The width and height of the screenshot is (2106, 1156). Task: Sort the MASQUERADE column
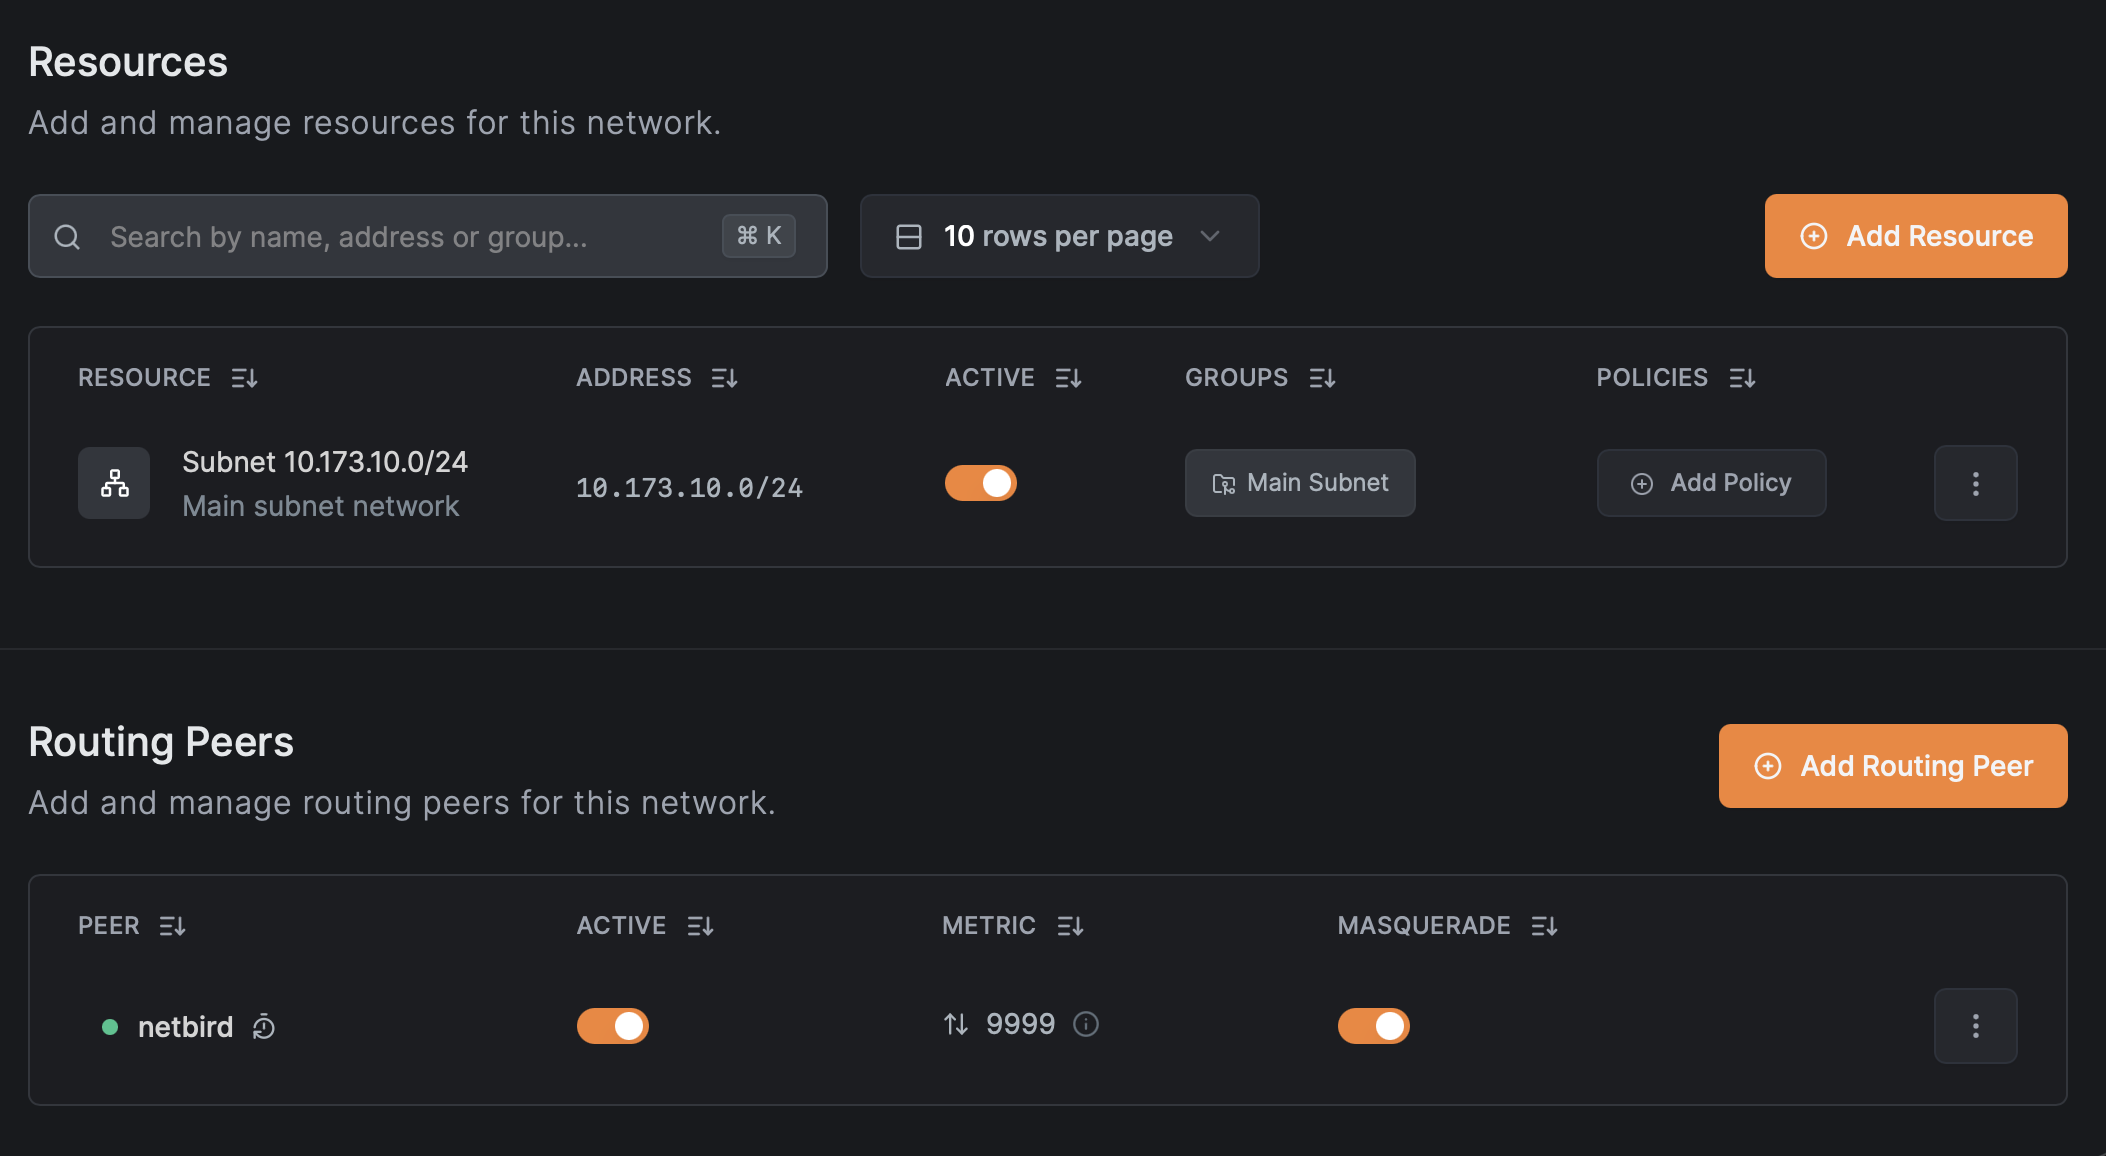click(x=1544, y=925)
